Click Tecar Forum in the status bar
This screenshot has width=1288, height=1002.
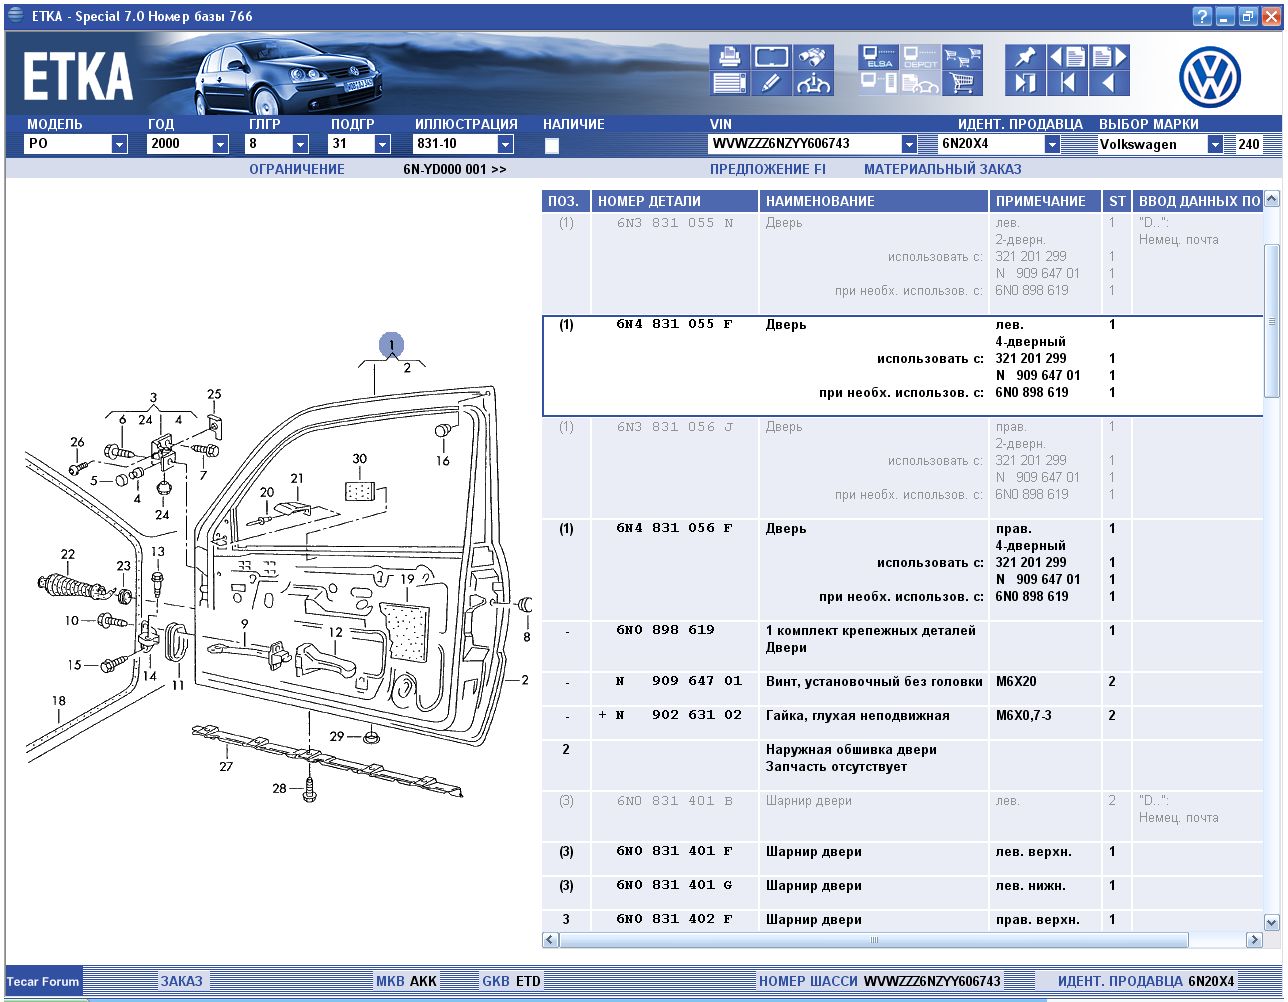[43, 981]
